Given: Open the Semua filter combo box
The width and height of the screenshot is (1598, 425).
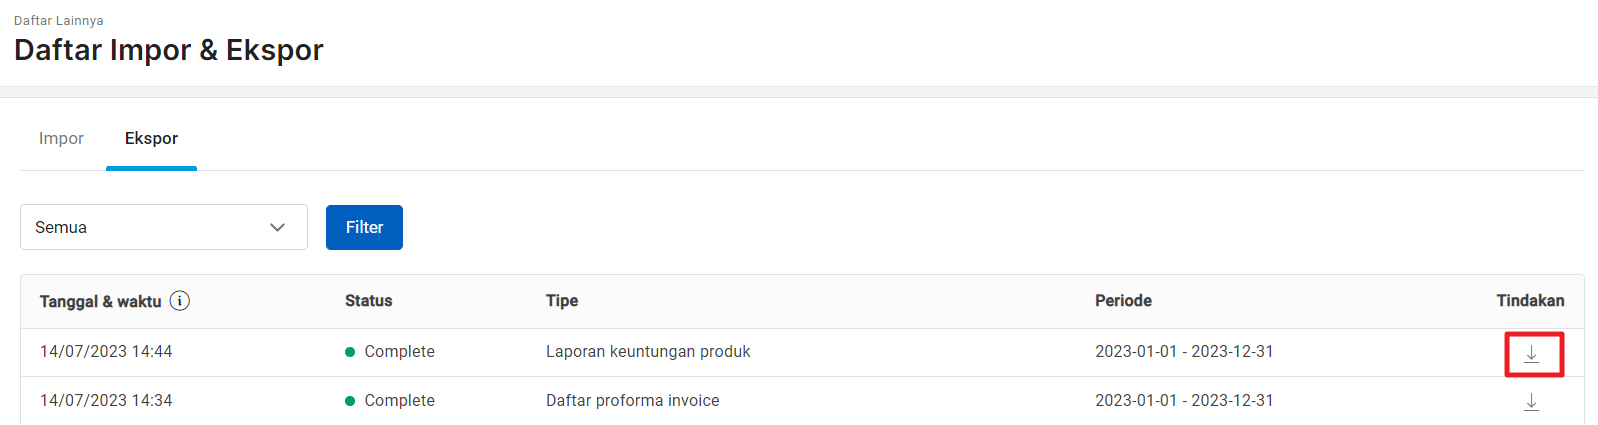Looking at the screenshot, I should click(x=164, y=227).
